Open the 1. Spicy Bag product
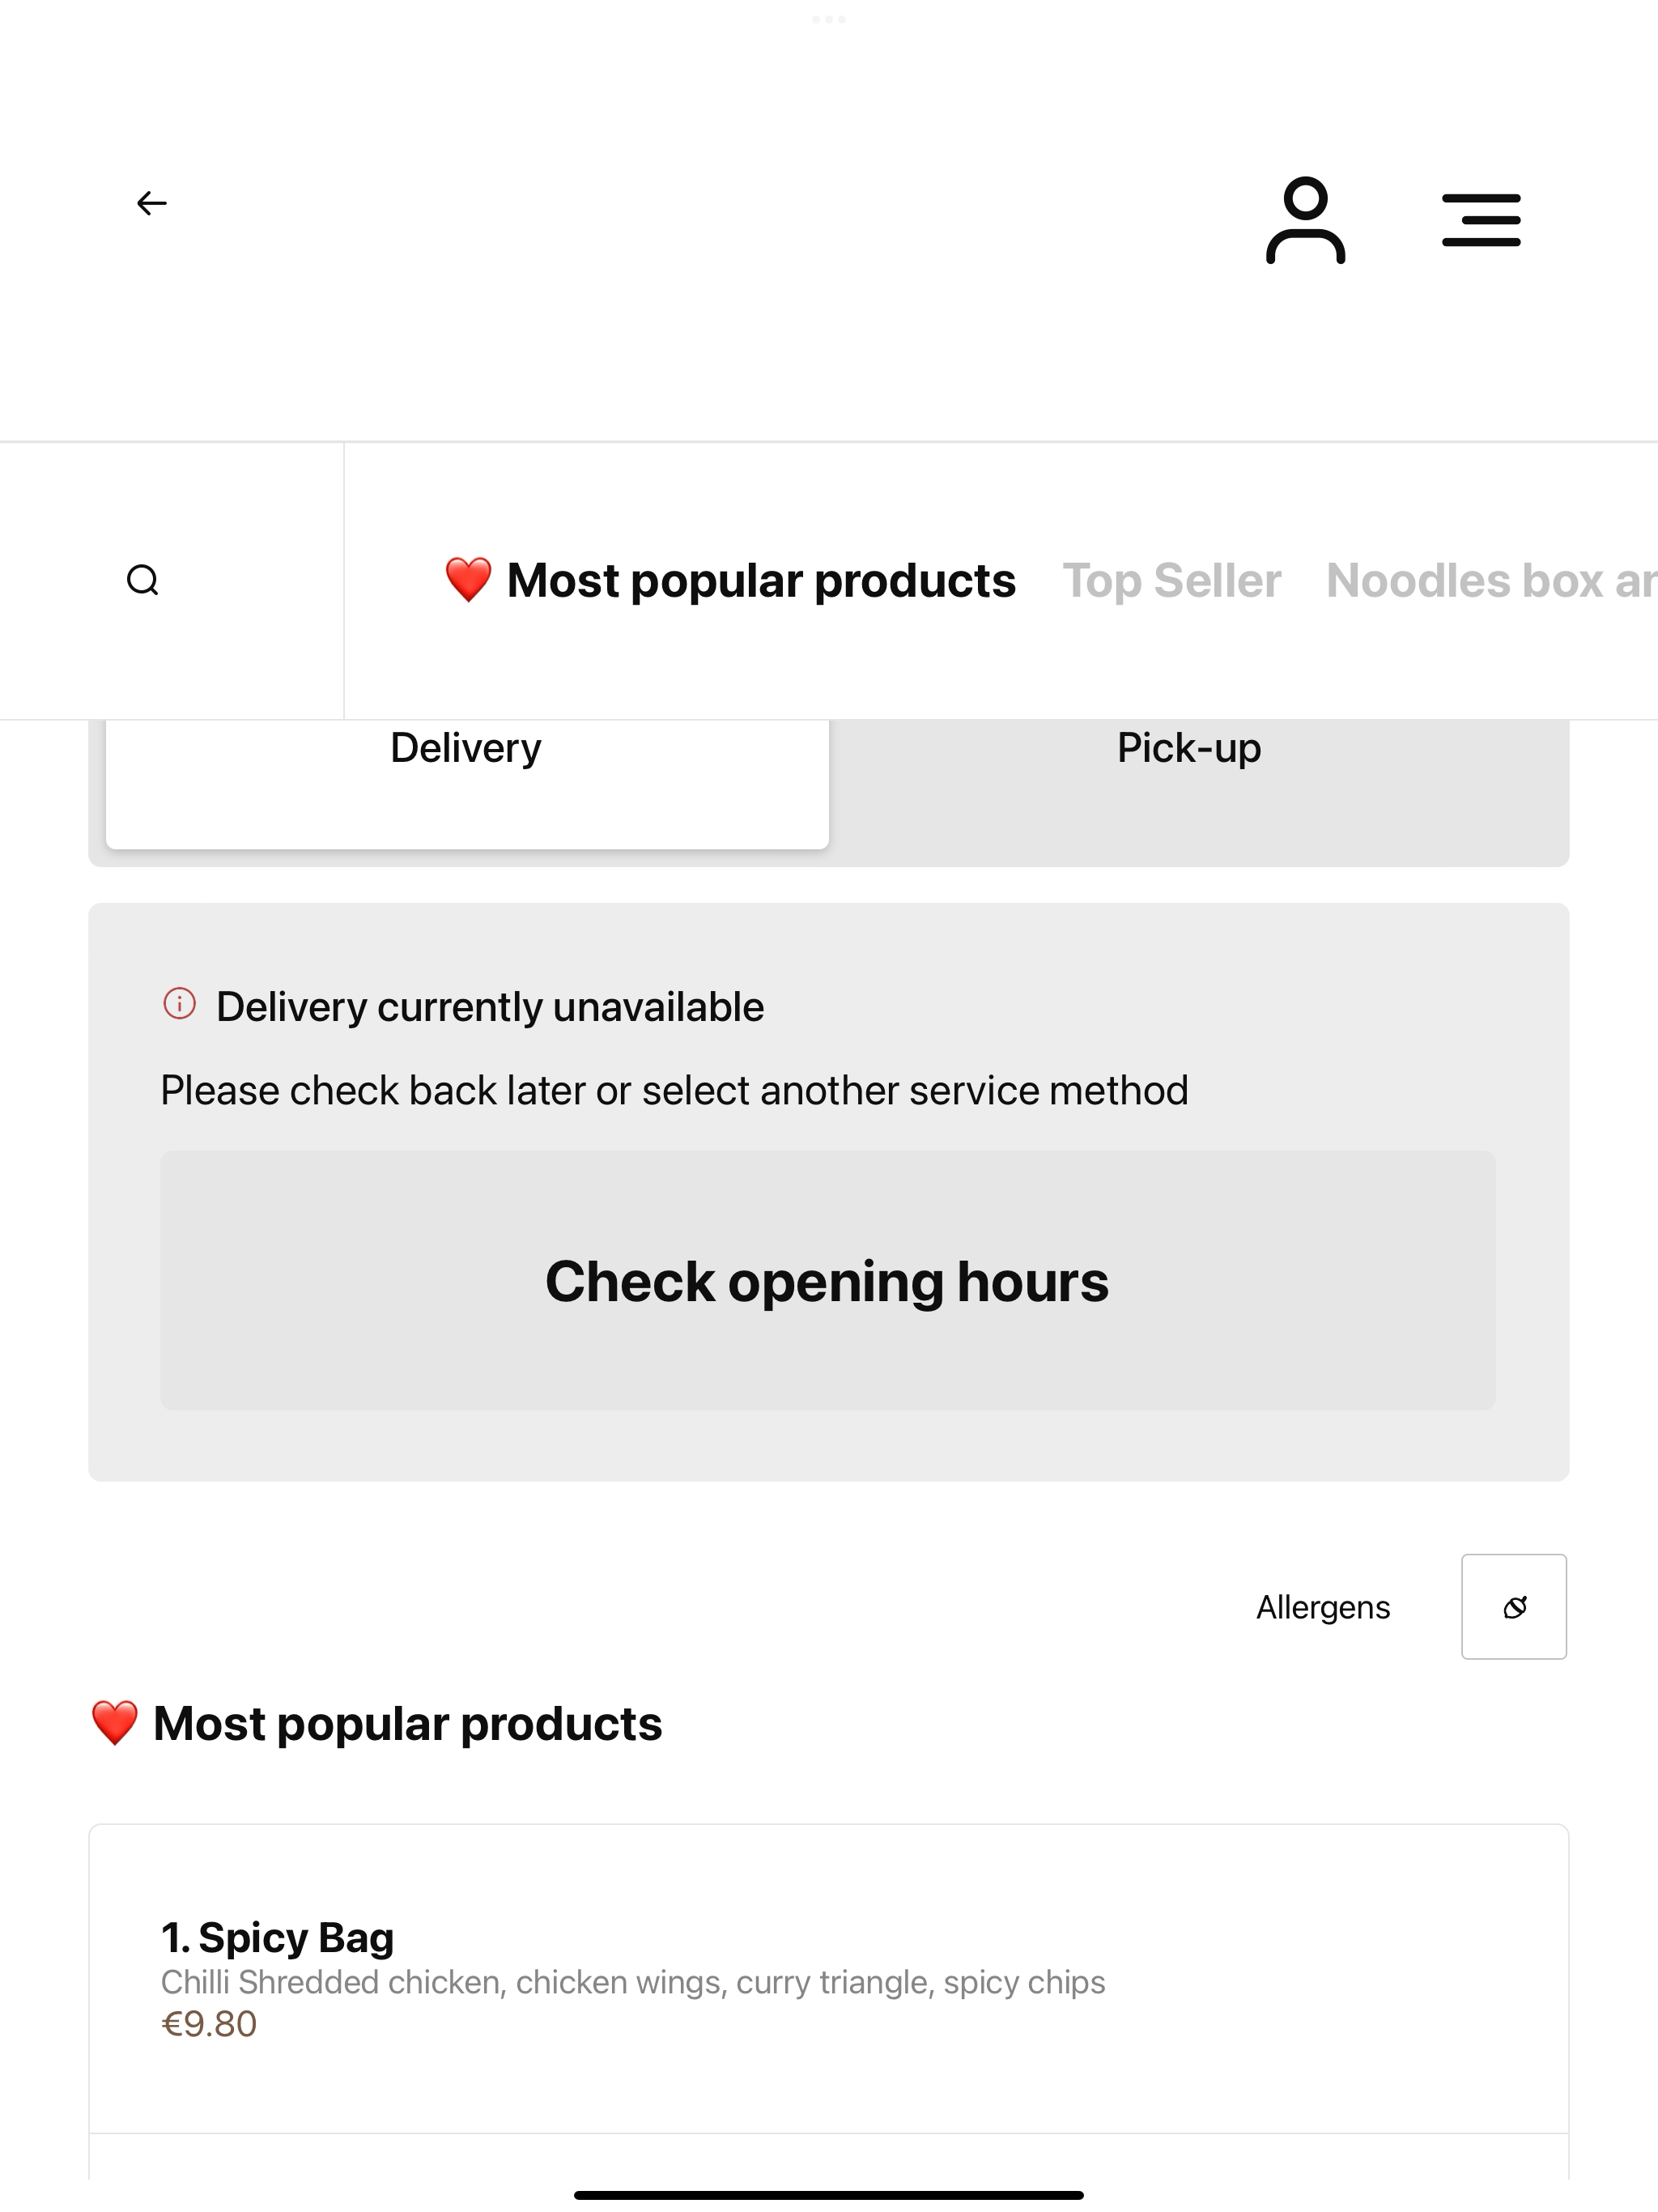 pos(828,1978)
